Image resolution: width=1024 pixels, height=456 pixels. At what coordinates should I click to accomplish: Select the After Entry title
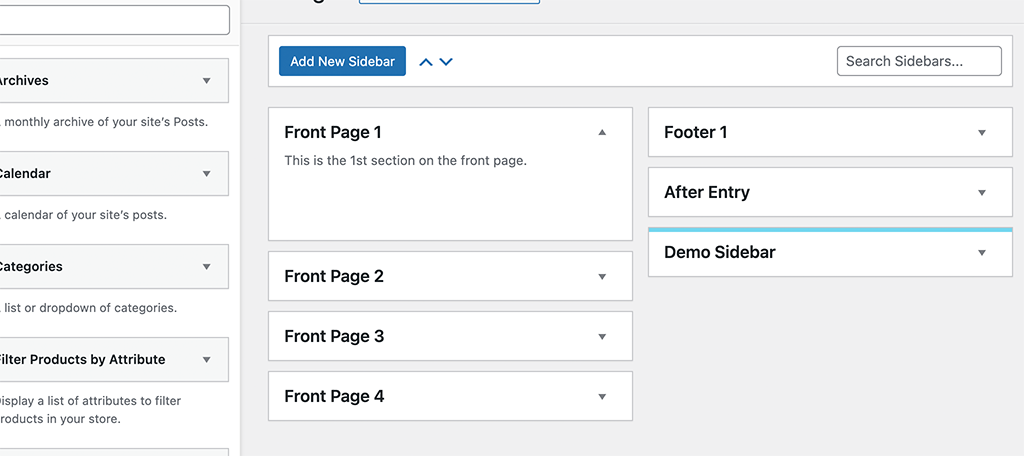pos(707,193)
